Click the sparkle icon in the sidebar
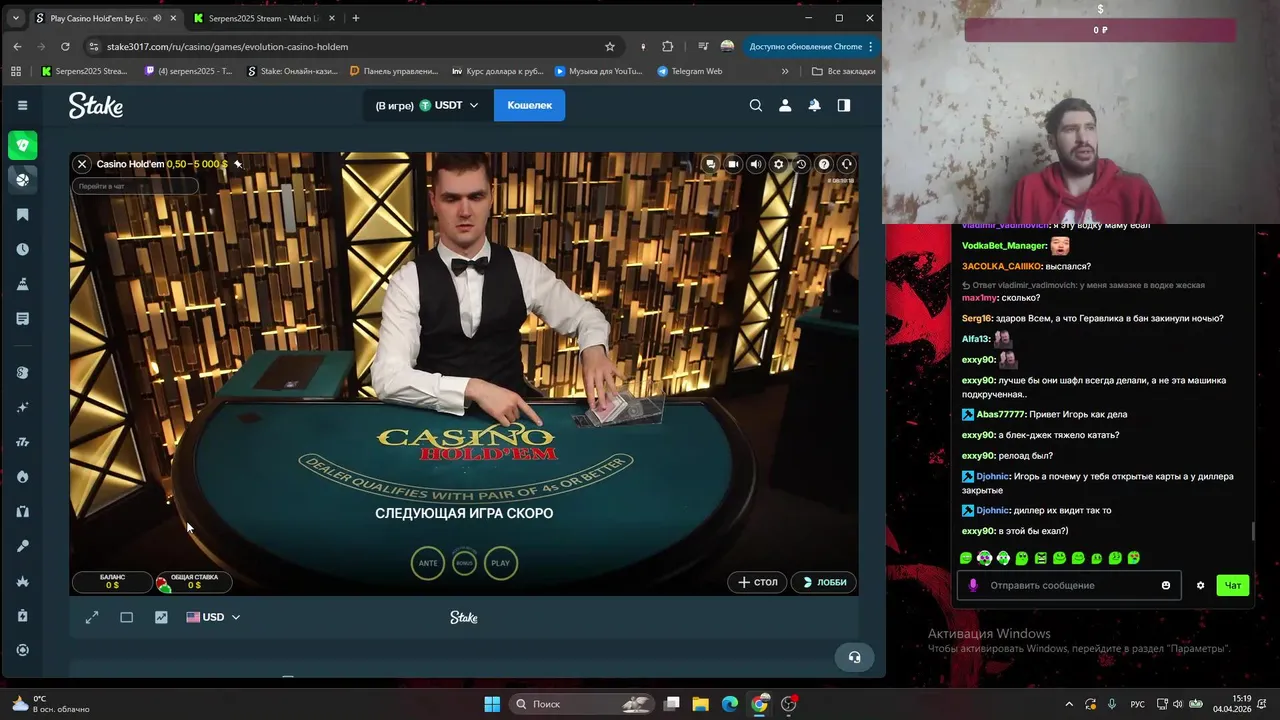Screen dimensions: 1280x720 click(22, 408)
